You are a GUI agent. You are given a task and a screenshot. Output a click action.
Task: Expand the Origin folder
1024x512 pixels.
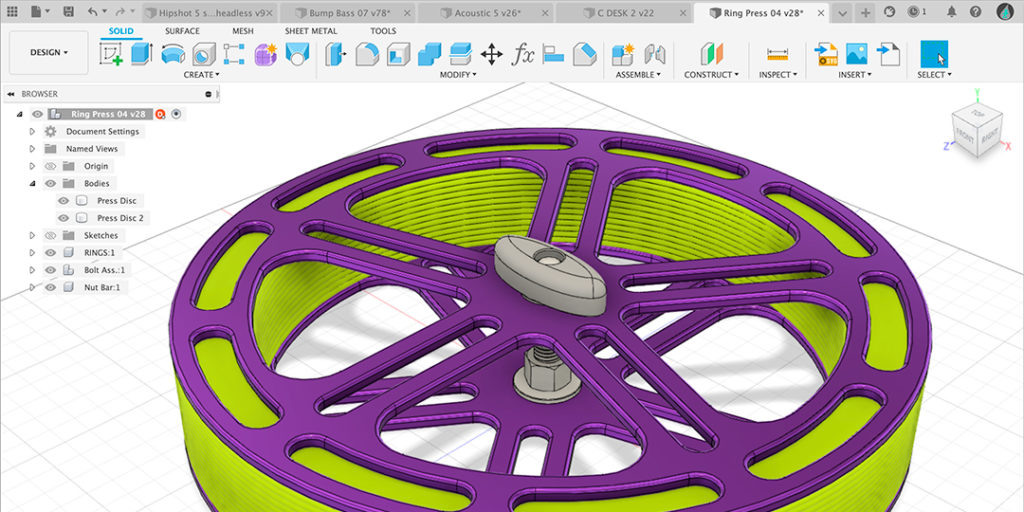pyautogui.click(x=32, y=166)
